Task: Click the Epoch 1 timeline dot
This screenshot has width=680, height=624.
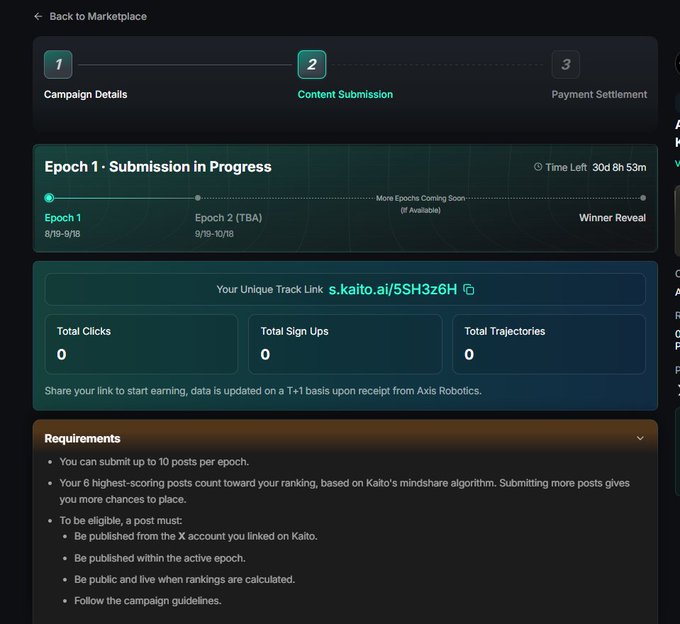Action: click(49, 198)
